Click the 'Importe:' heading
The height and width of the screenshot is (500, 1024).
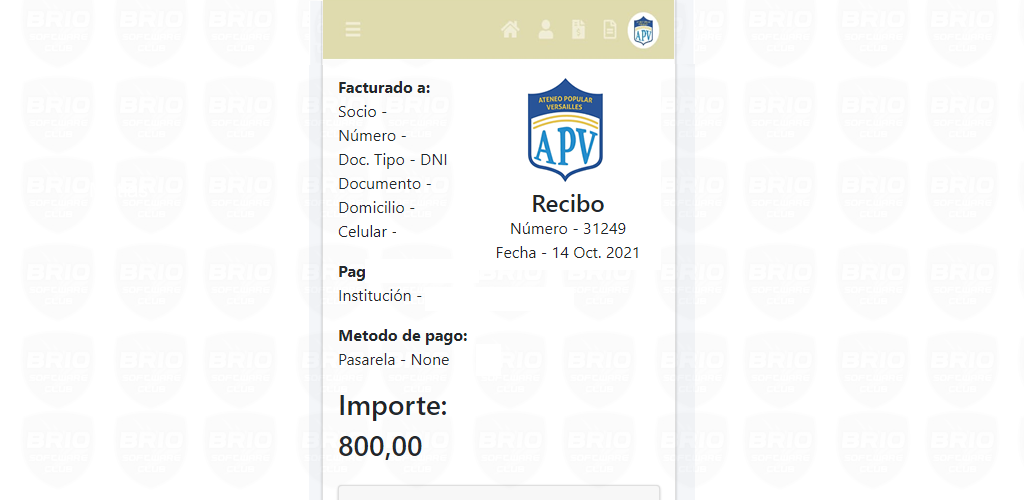392,406
